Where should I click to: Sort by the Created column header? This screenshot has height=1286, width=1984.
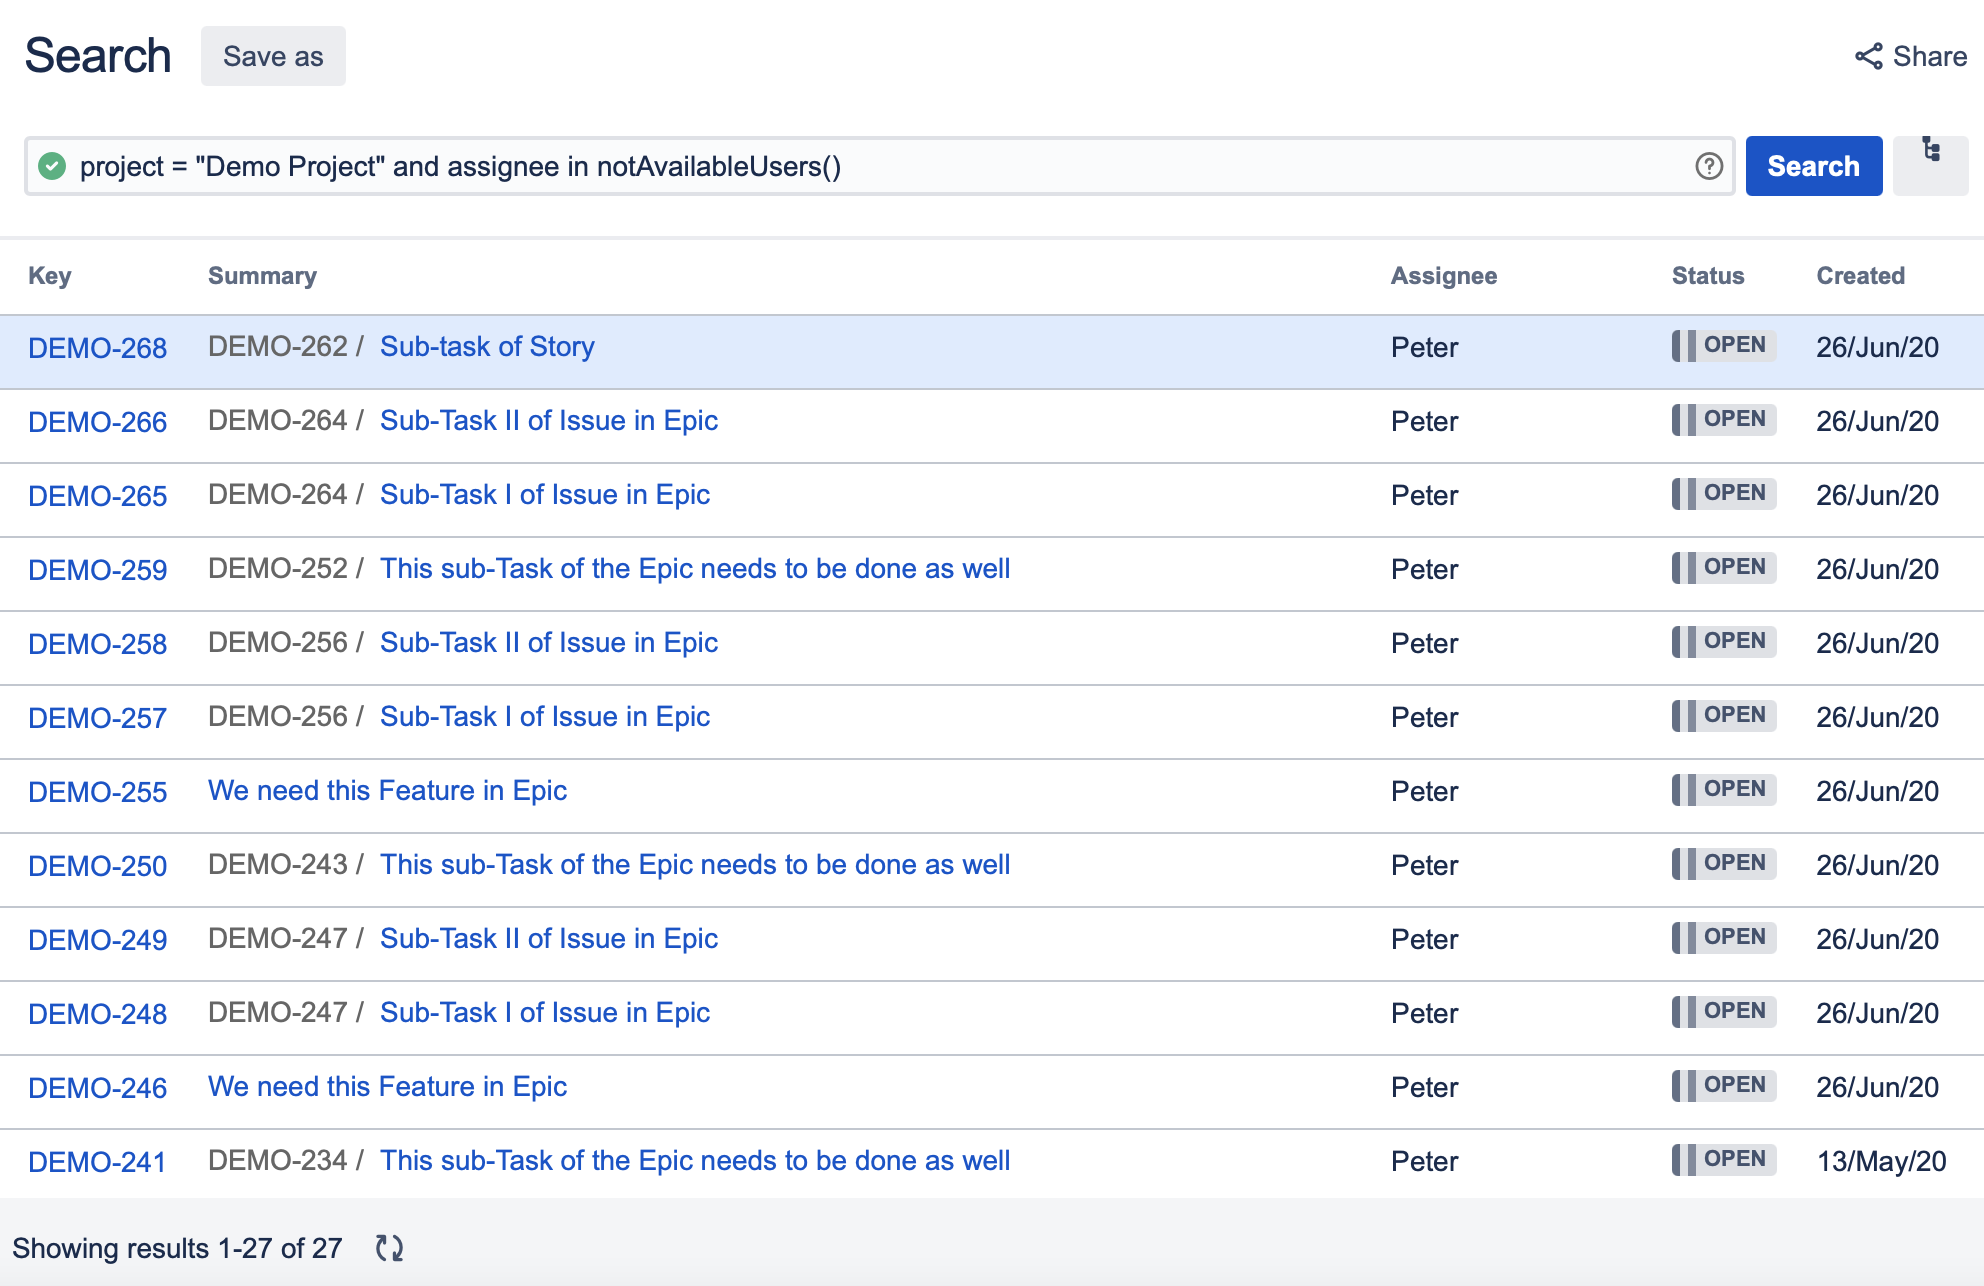[1860, 276]
